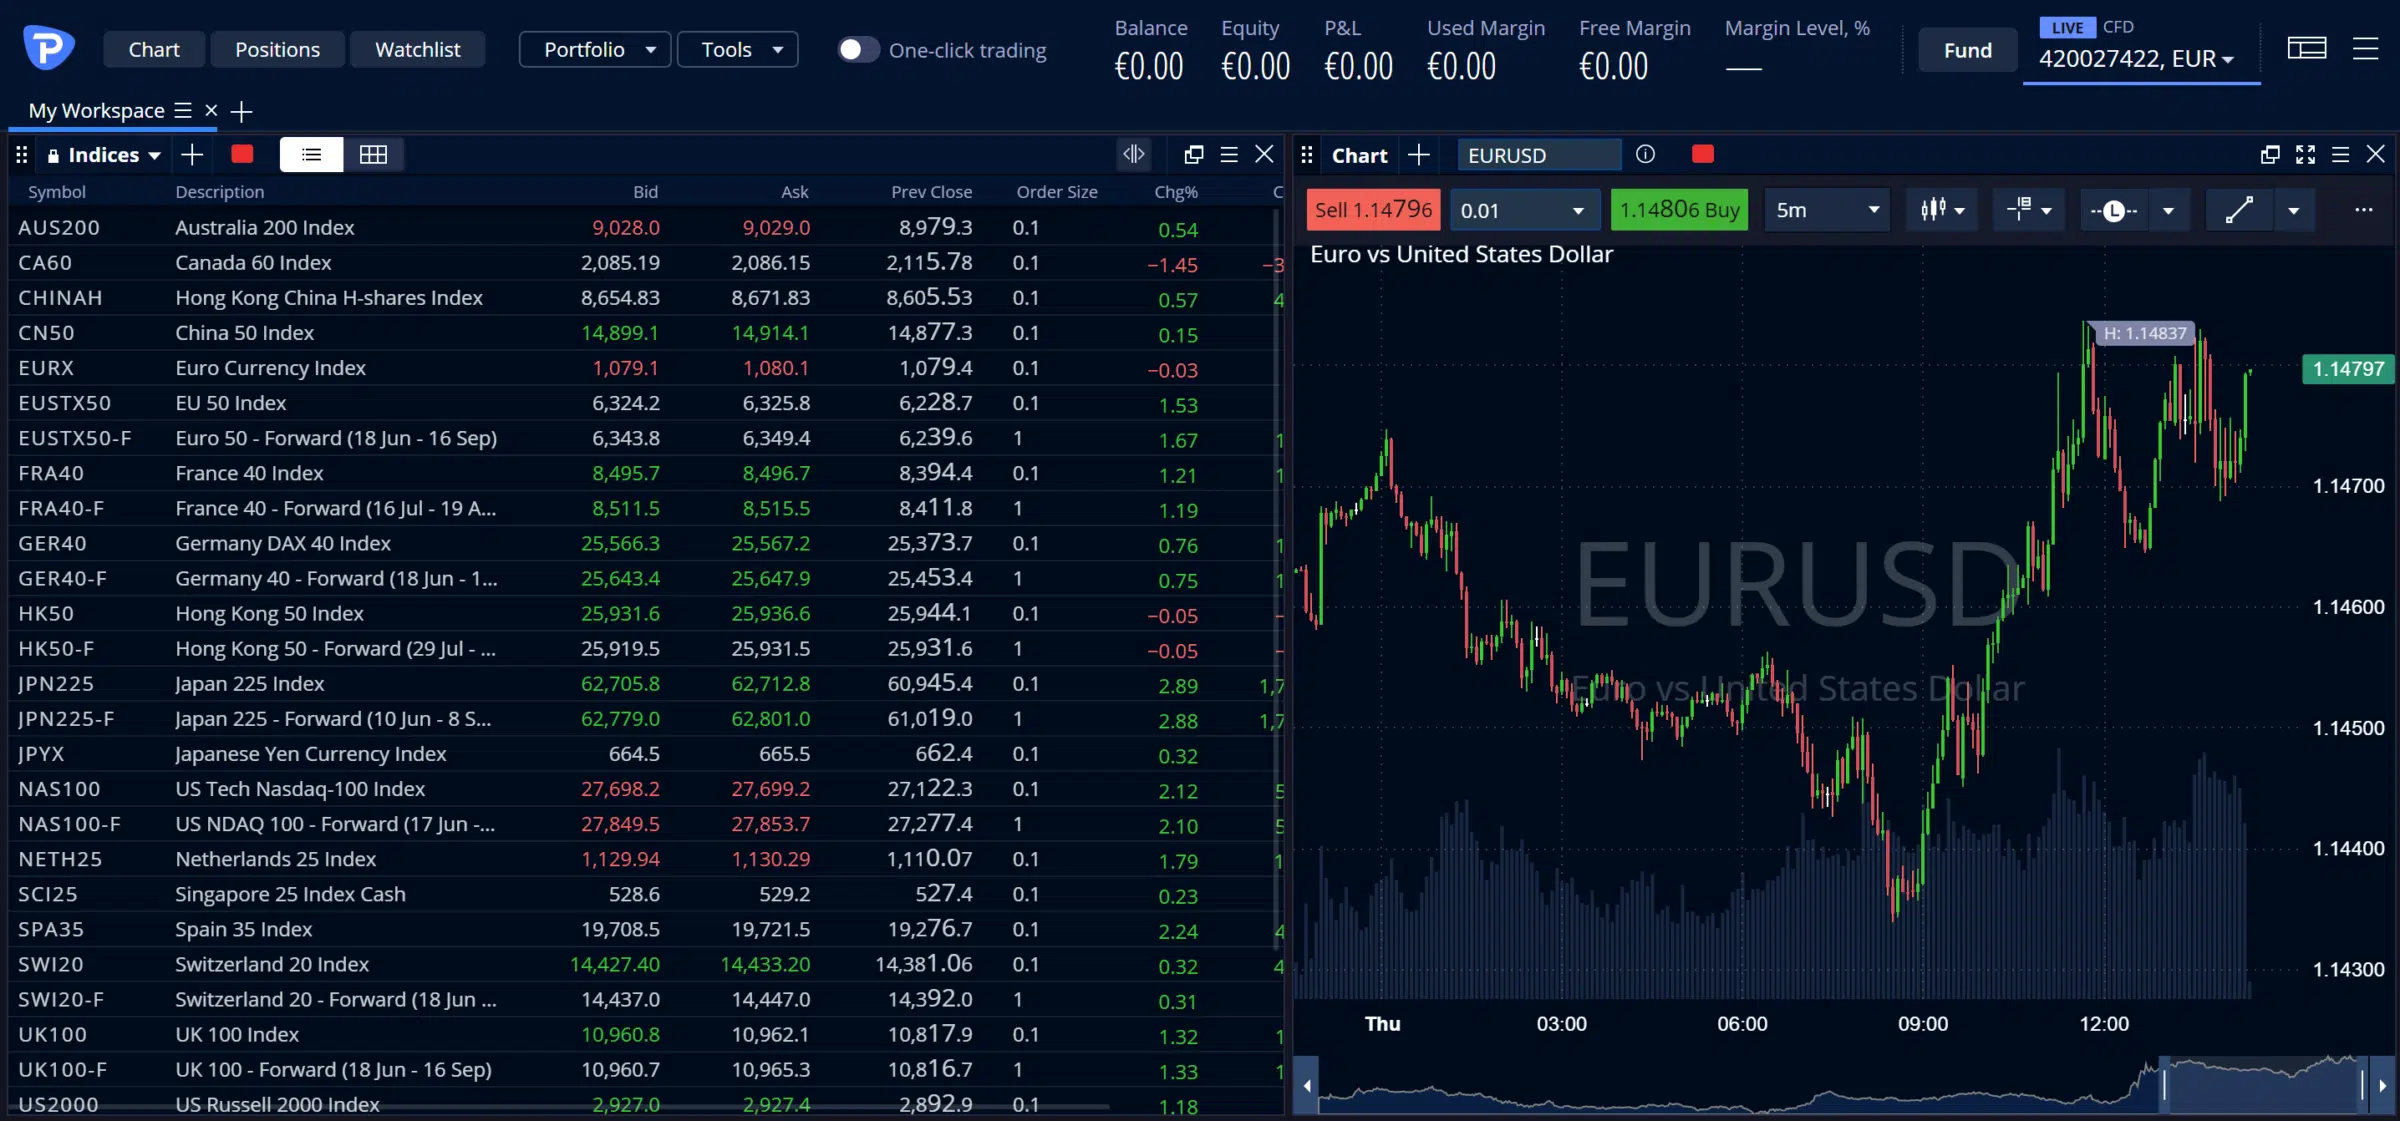Click the chart more options ellipsis
Viewport: 2400px width, 1121px height.
coord(2363,210)
